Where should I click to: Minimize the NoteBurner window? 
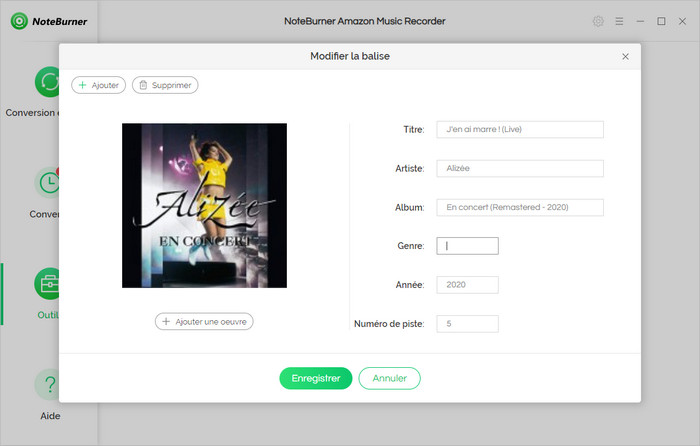pyautogui.click(x=640, y=21)
